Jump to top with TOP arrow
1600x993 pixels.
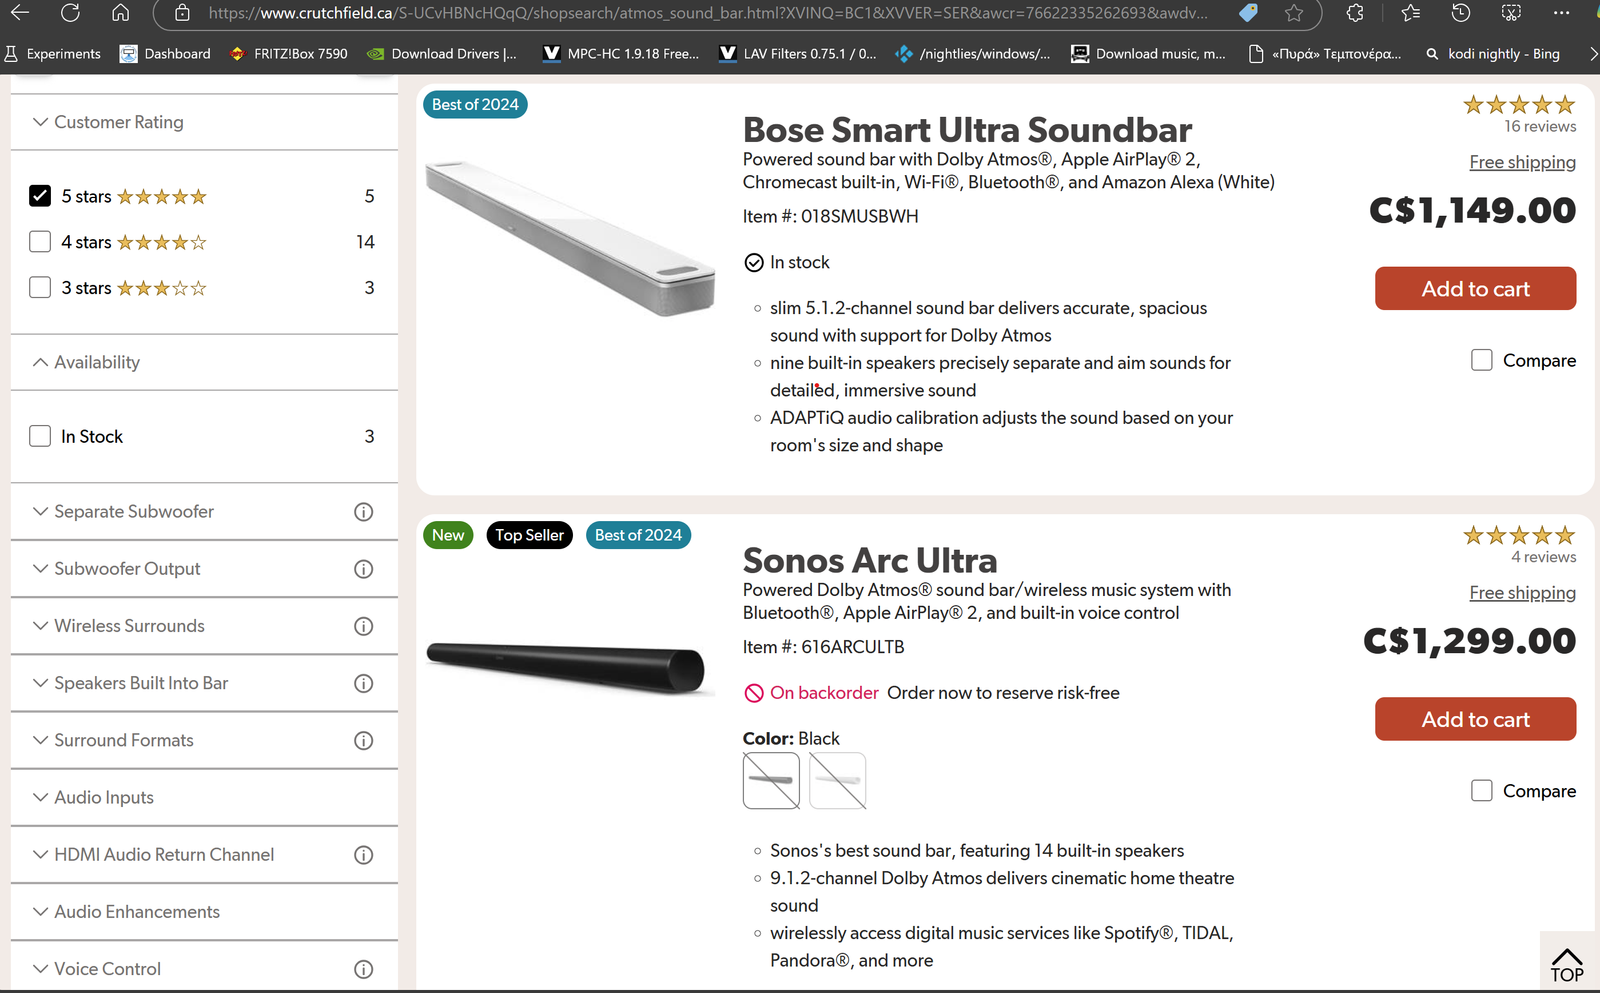(x=1566, y=965)
